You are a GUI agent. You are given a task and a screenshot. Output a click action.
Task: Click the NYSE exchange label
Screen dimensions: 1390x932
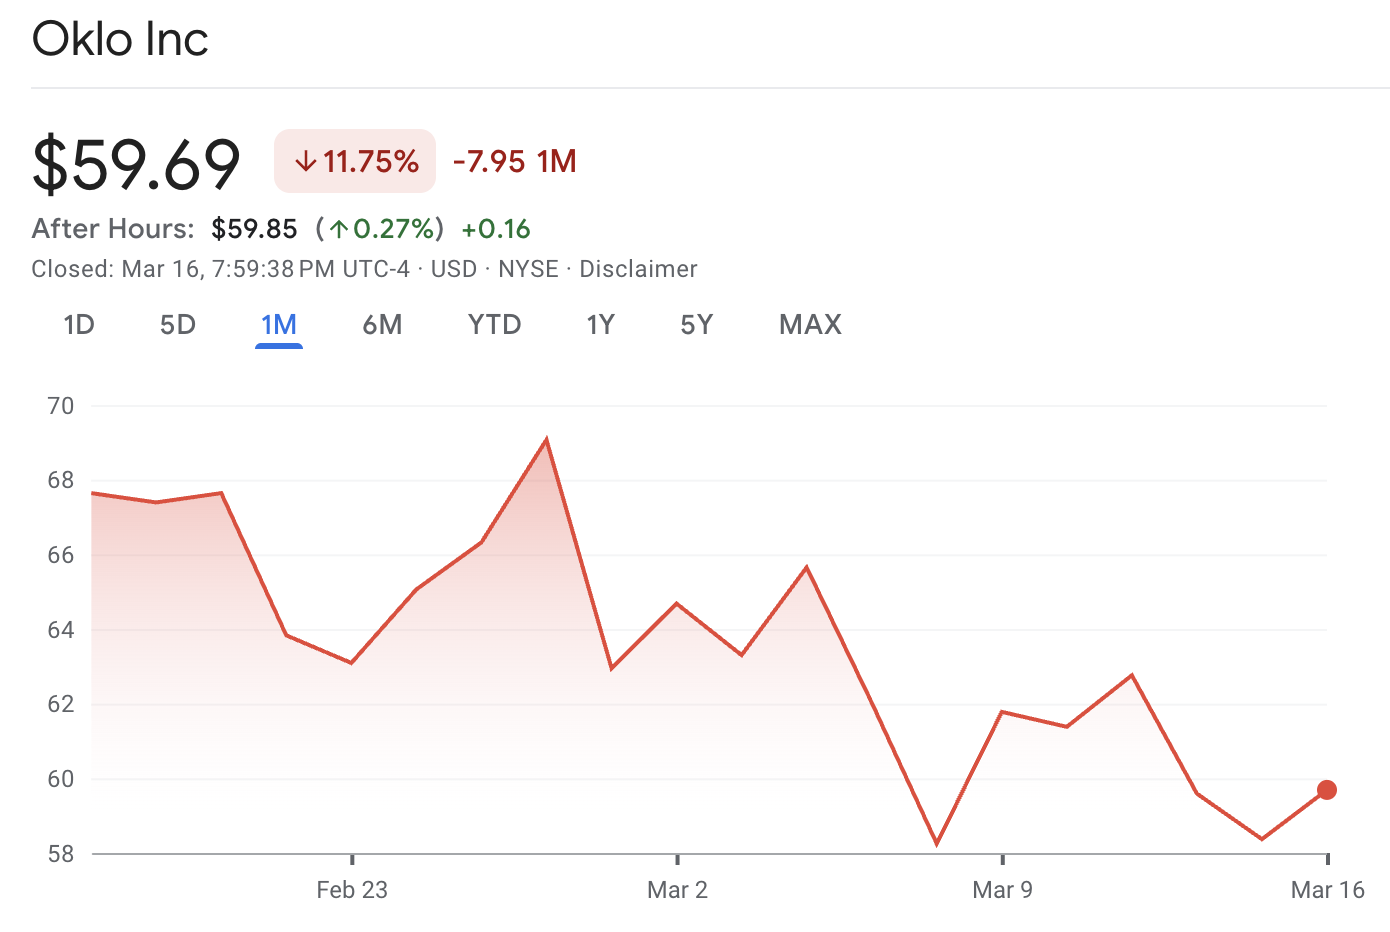click(x=528, y=268)
